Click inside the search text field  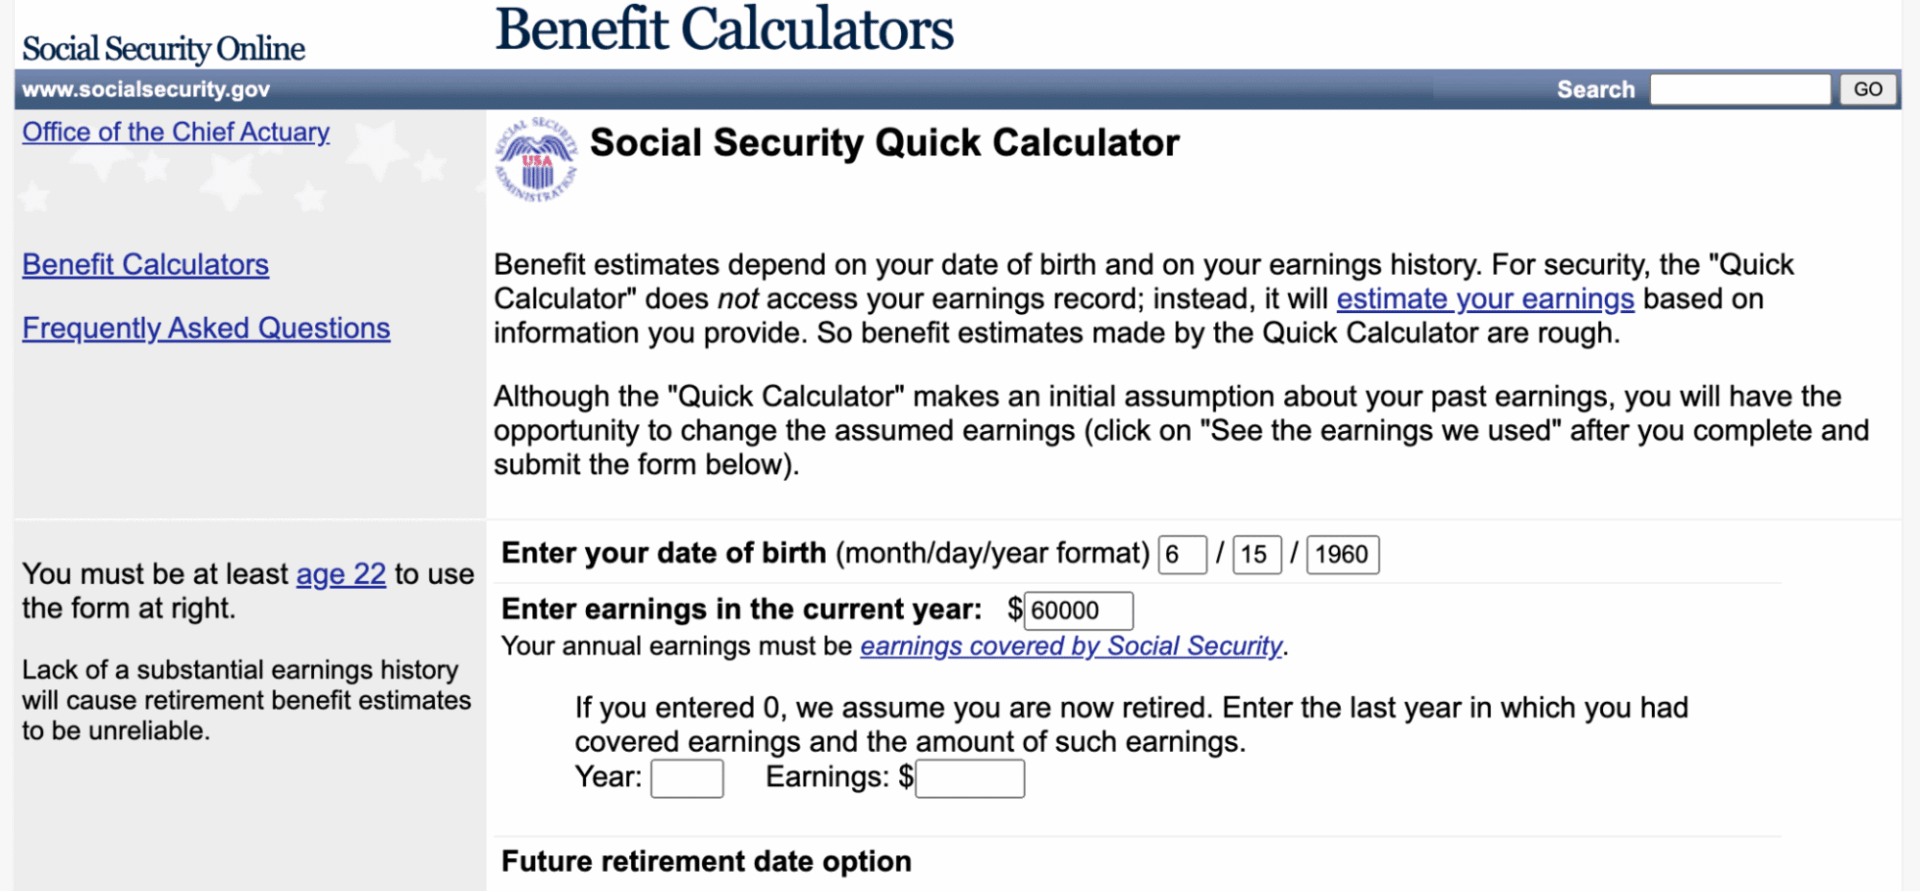(x=1740, y=89)
